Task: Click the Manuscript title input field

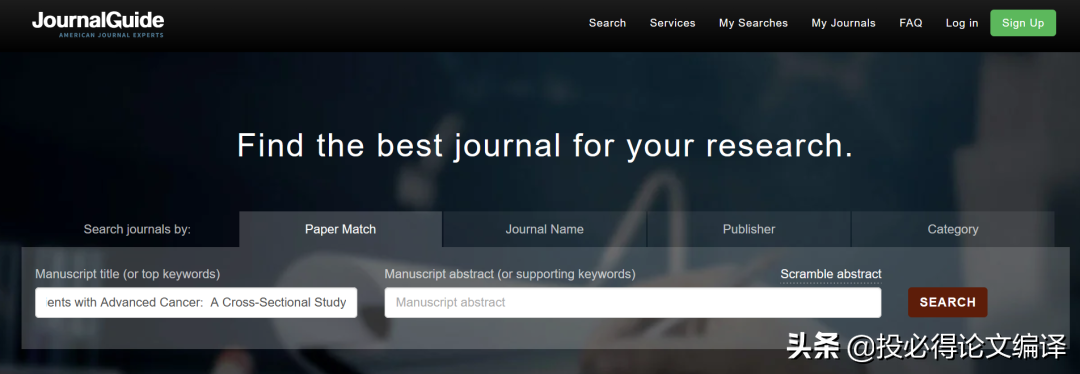Action: [x=196, y=302]
